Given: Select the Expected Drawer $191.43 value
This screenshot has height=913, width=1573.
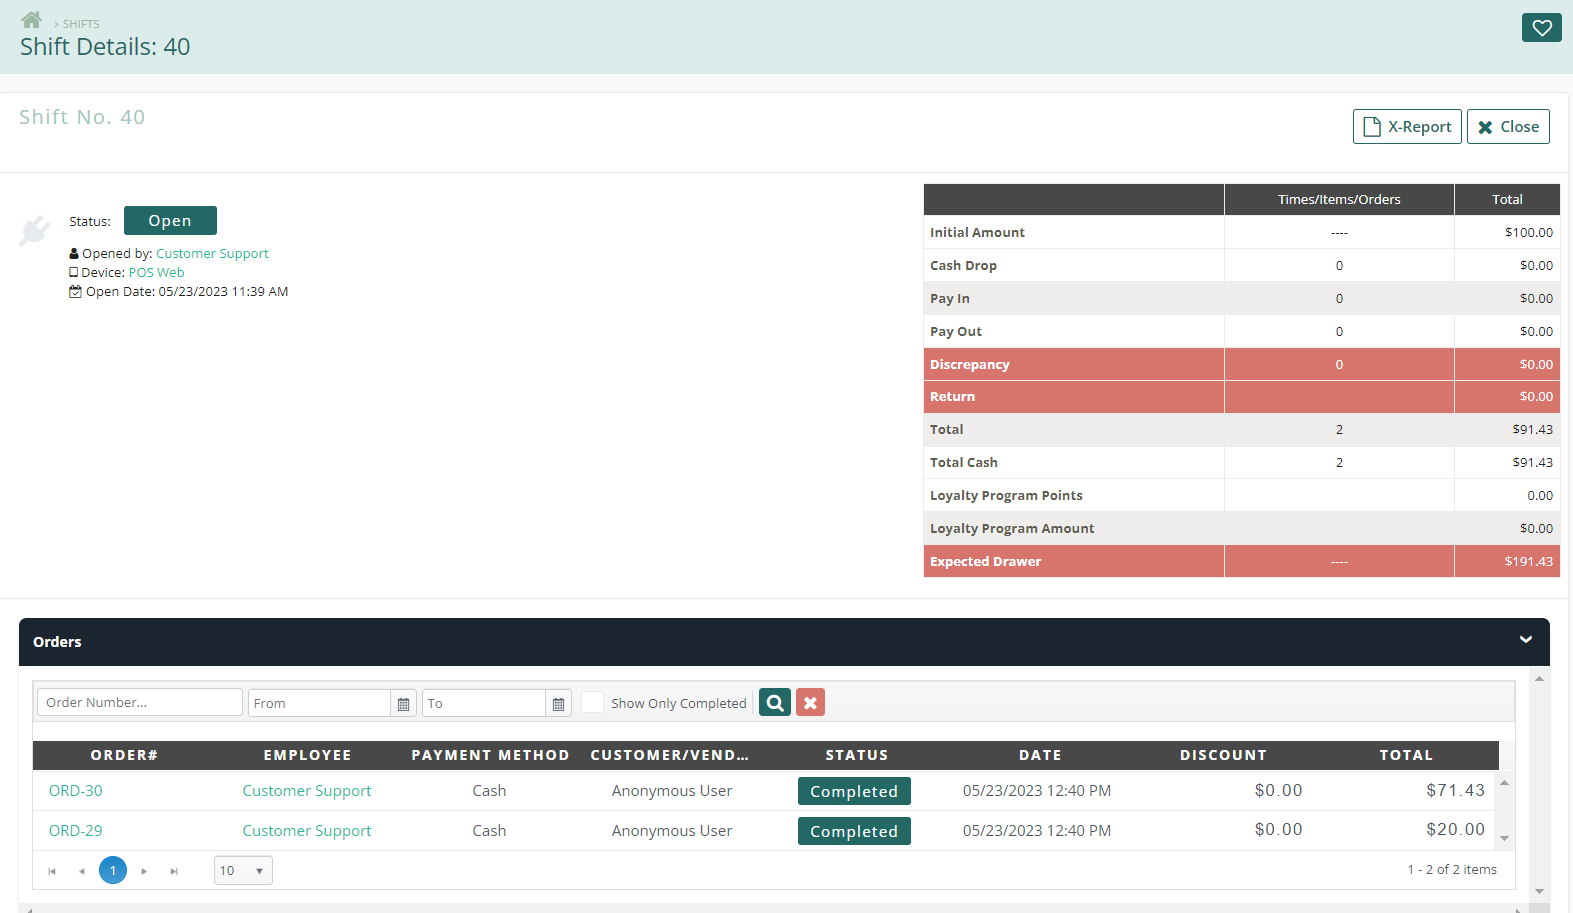Looking at the screenshot, I should (1528, 561).
